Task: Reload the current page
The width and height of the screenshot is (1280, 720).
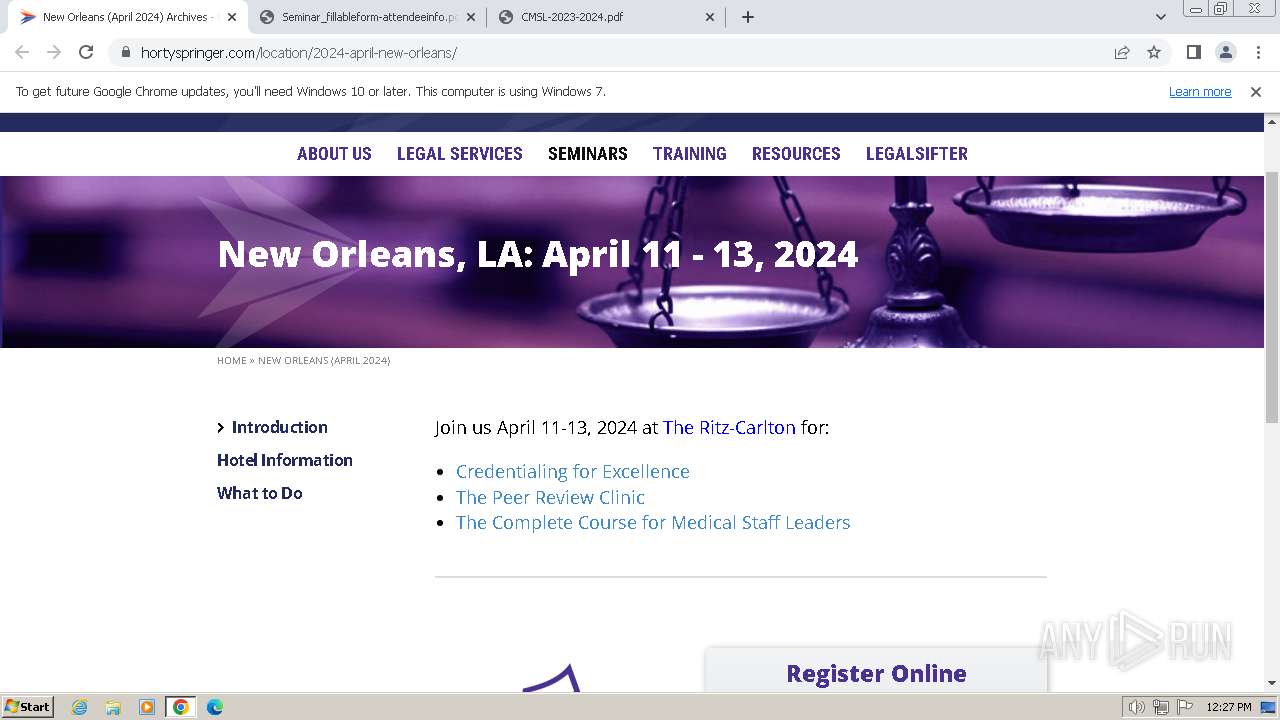Action: point(86,52)
